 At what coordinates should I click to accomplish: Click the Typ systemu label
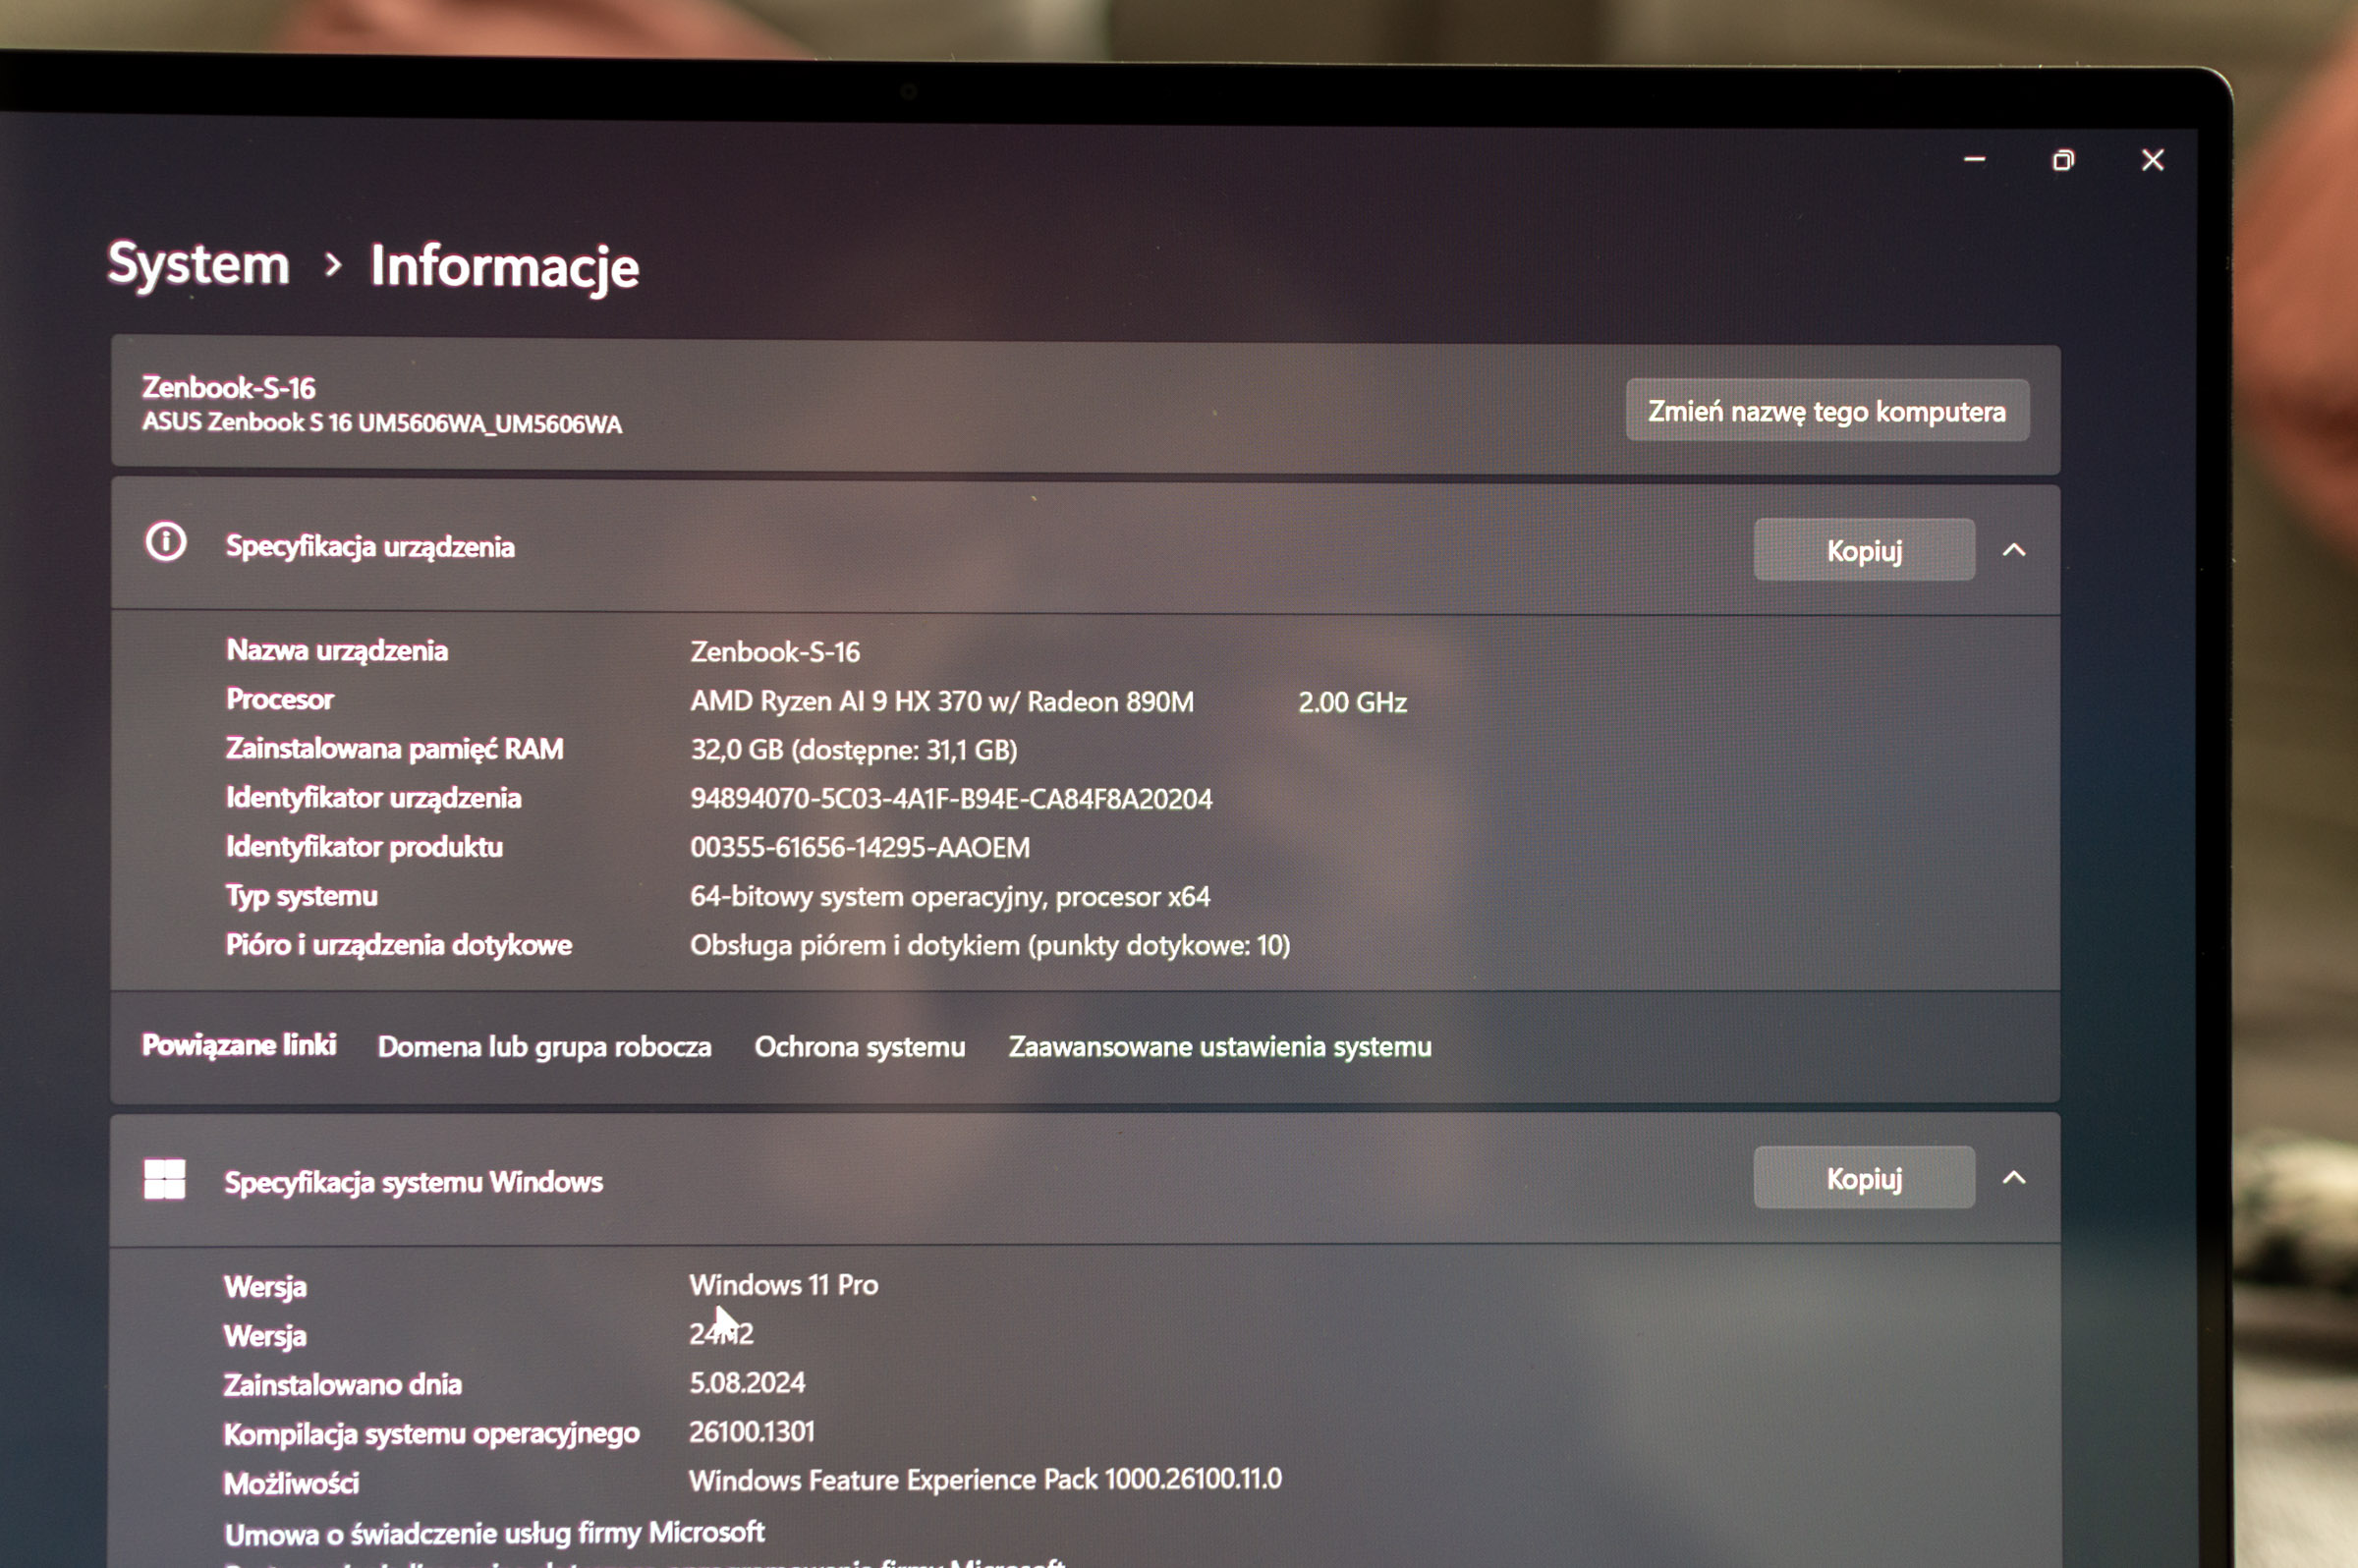(x=302, y=896)
